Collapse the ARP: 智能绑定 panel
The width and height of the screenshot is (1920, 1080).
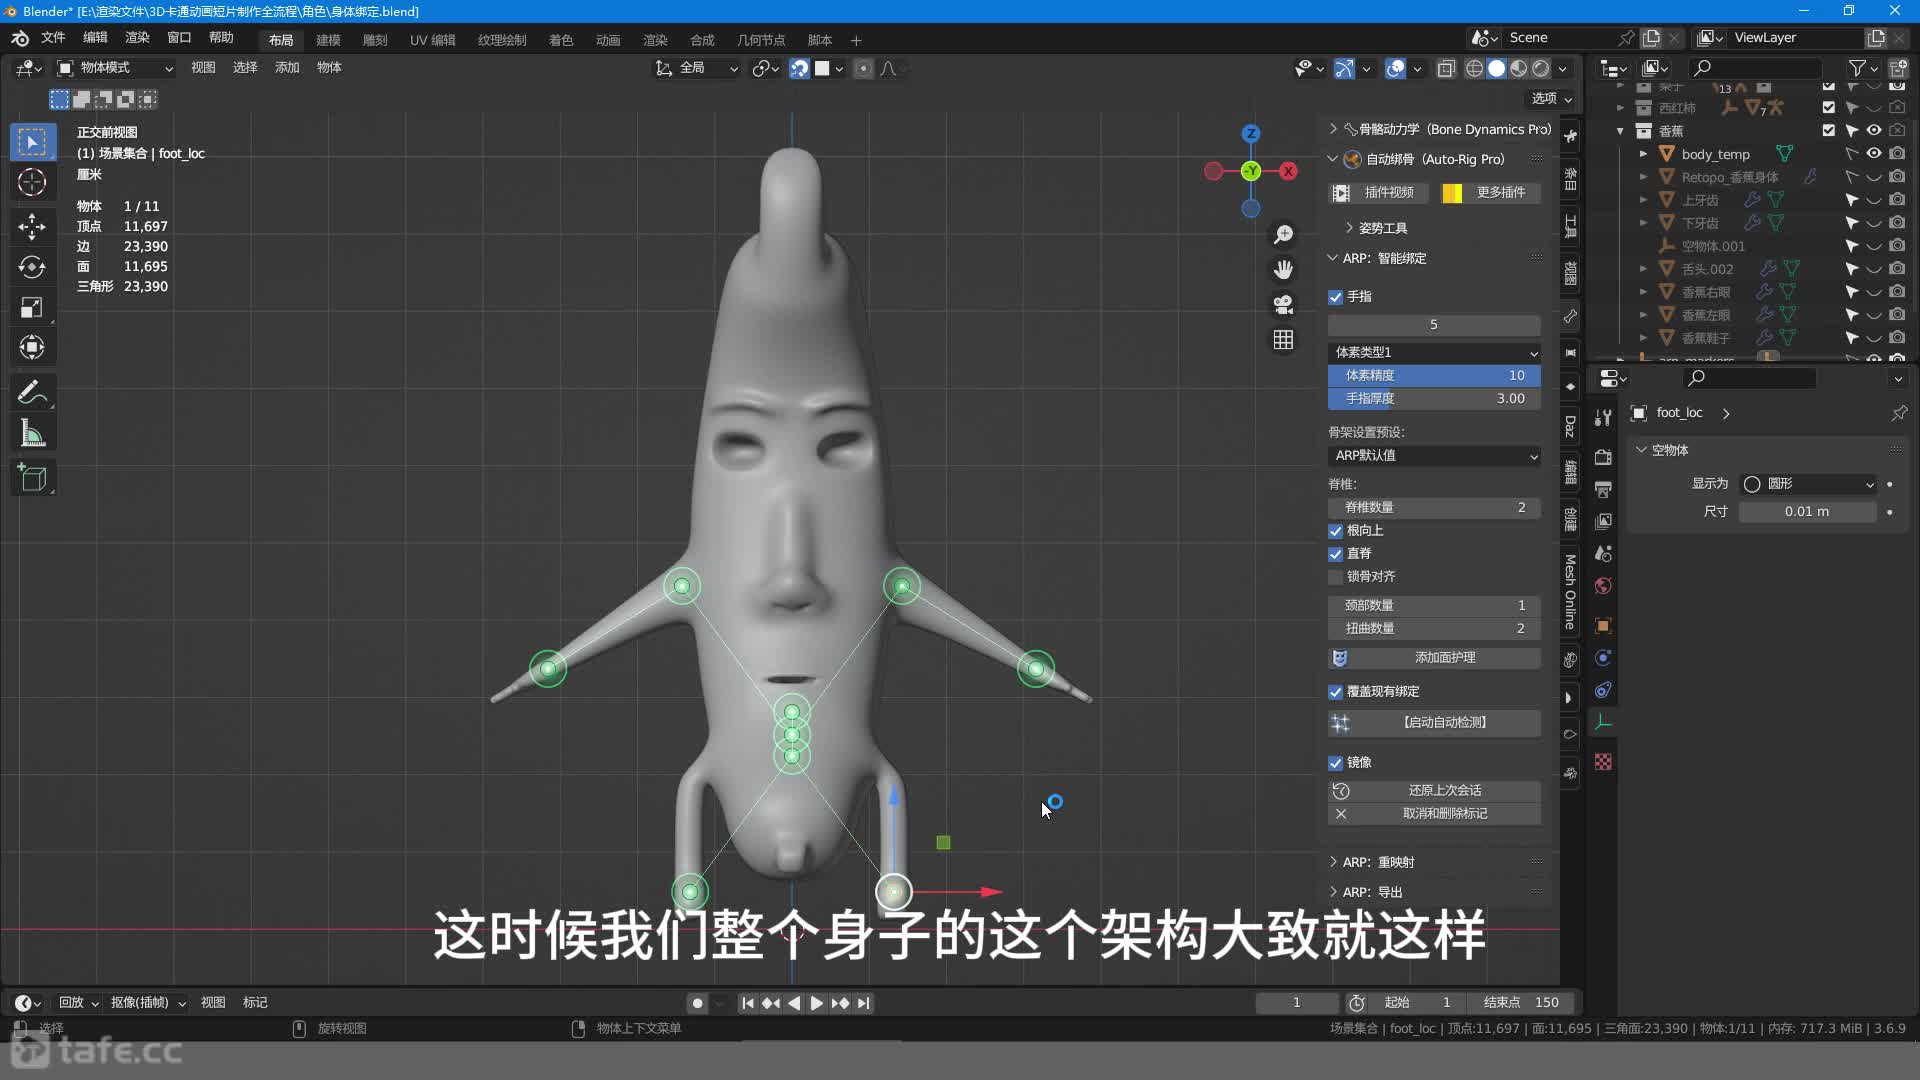pyautogui.click(x=1384, y=258)
